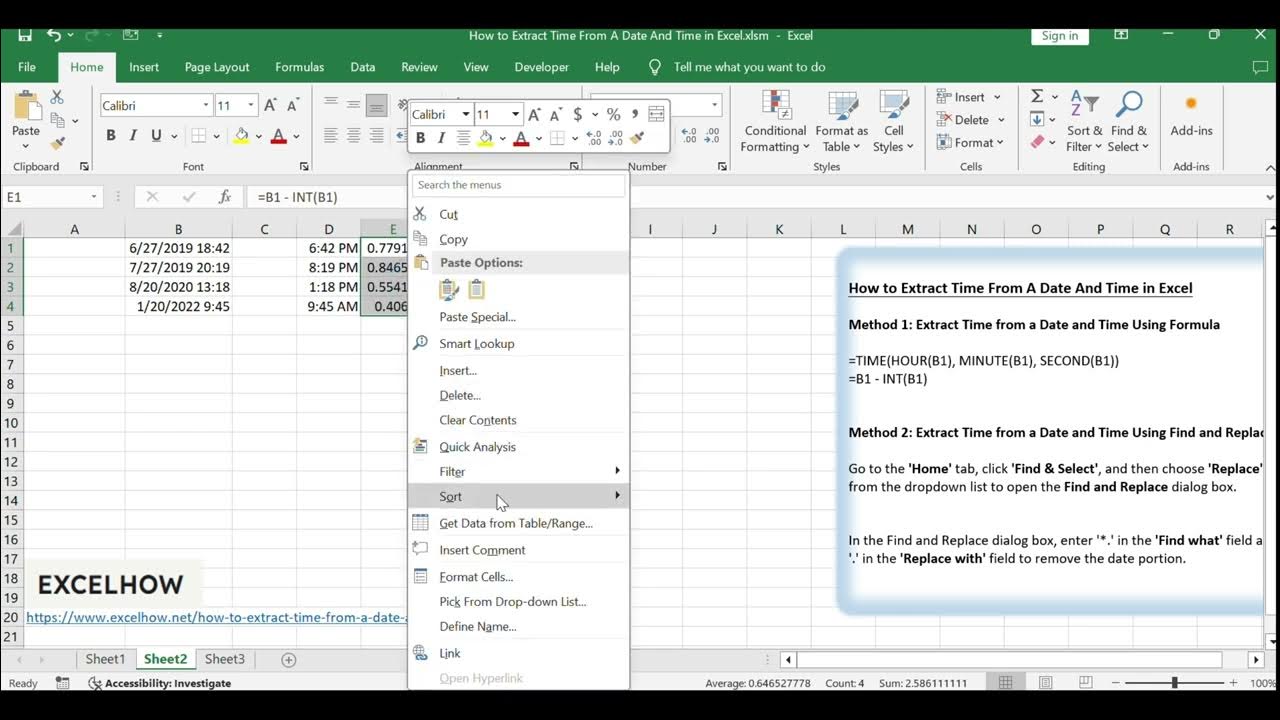Click the ribbon yellow Fill Color swatch
This screenshot has width=1280, height=720.
(241, 136)
